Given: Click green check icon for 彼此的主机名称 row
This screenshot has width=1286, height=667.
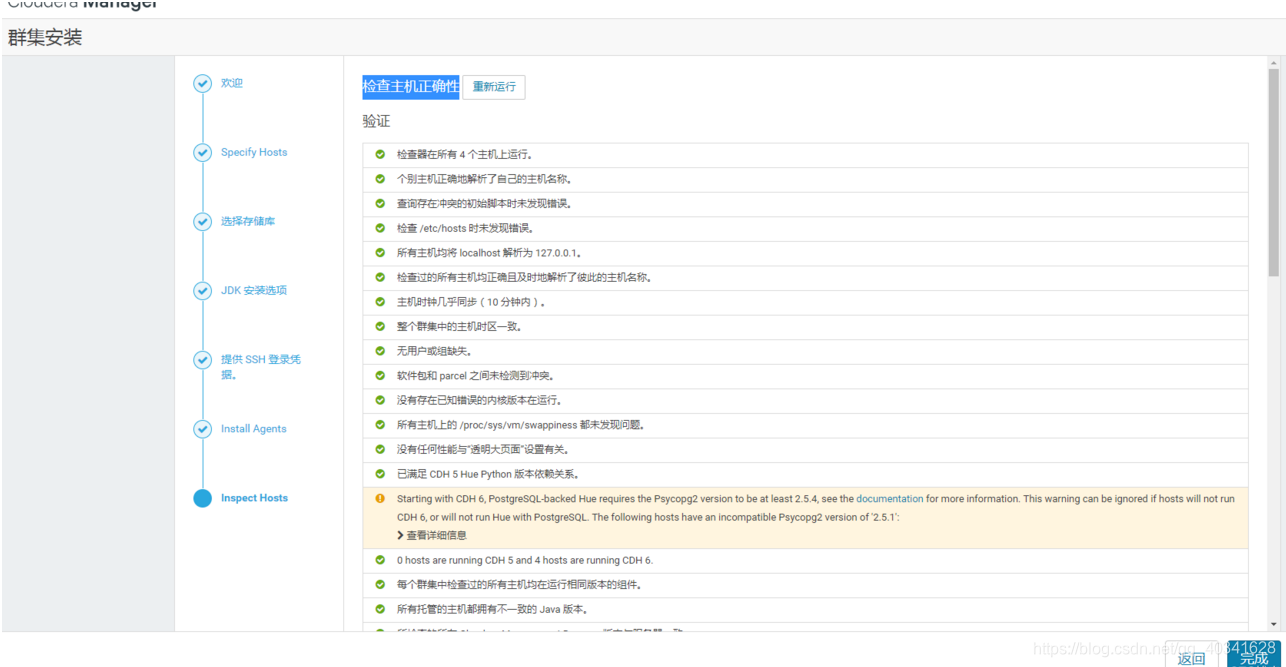Looking at the screenshot, I should (x=380, y=277).
